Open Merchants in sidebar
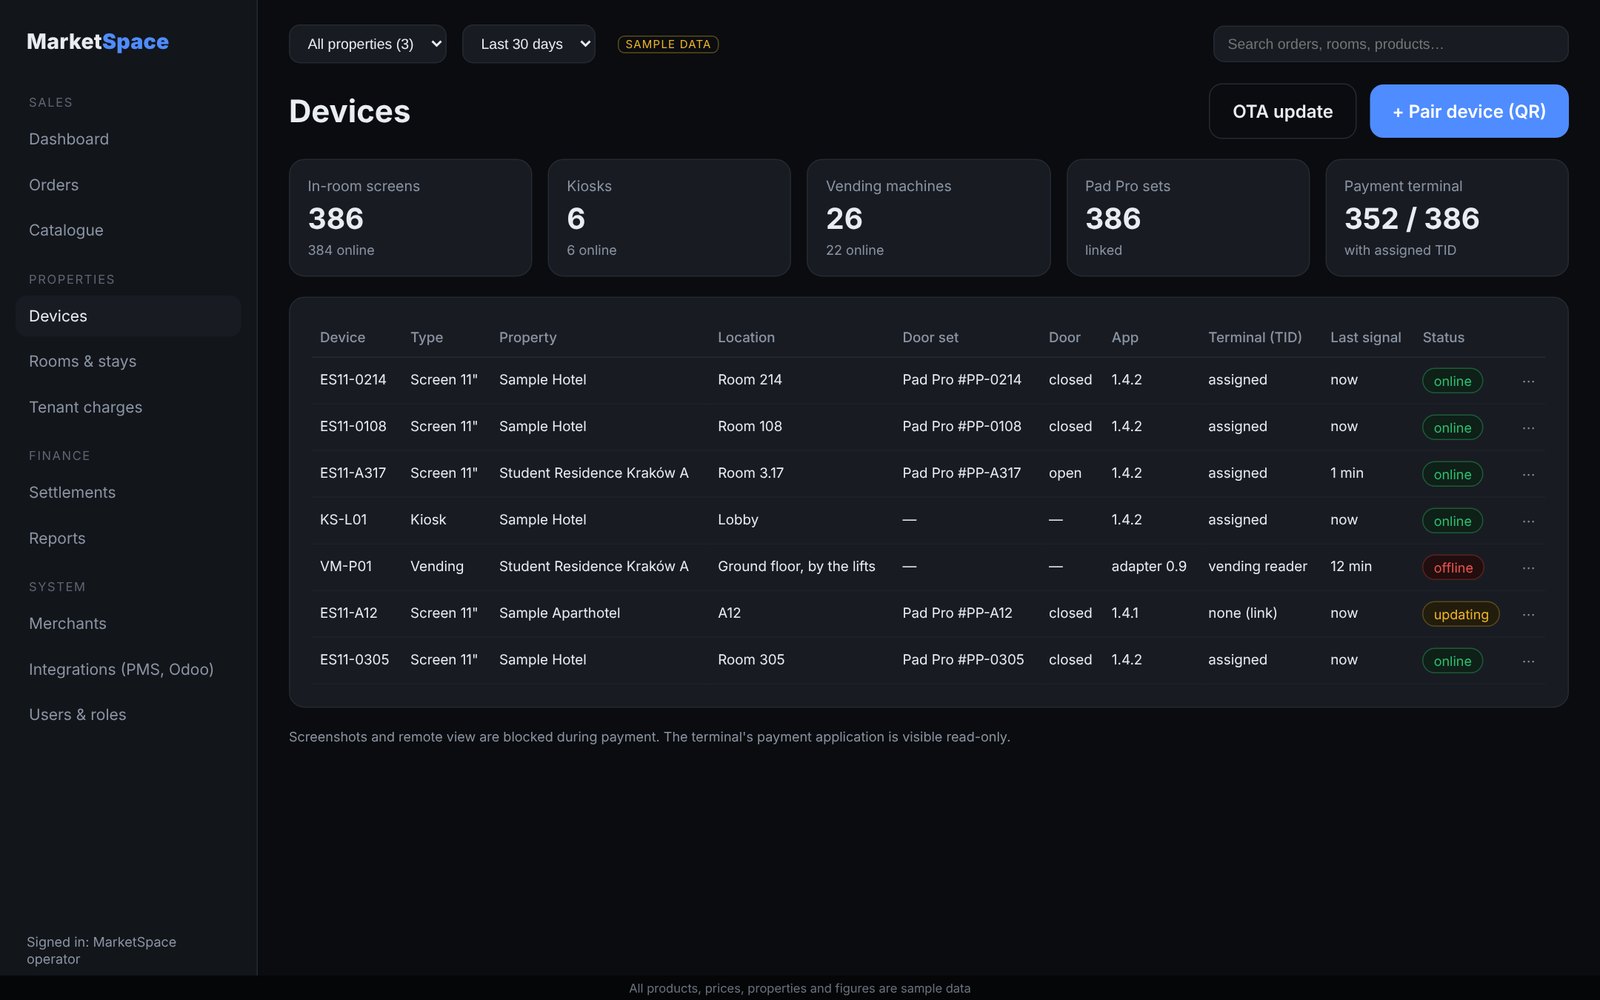Screen dimensions: 1600x1000 (x=128, y=623)
